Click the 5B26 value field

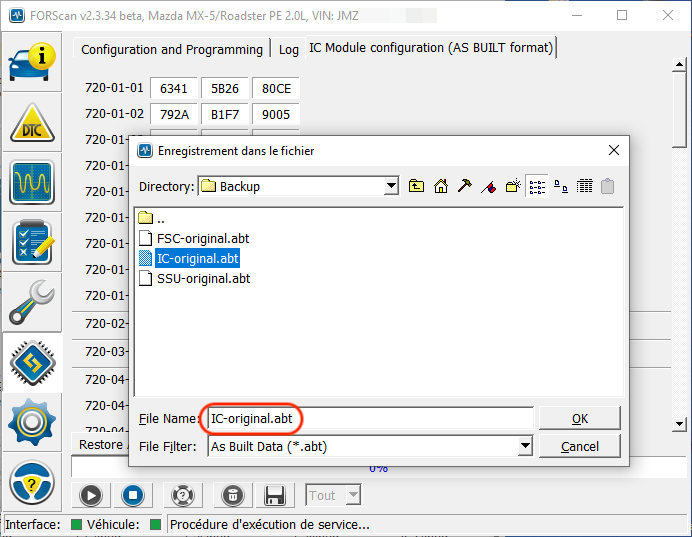[225, 88]
